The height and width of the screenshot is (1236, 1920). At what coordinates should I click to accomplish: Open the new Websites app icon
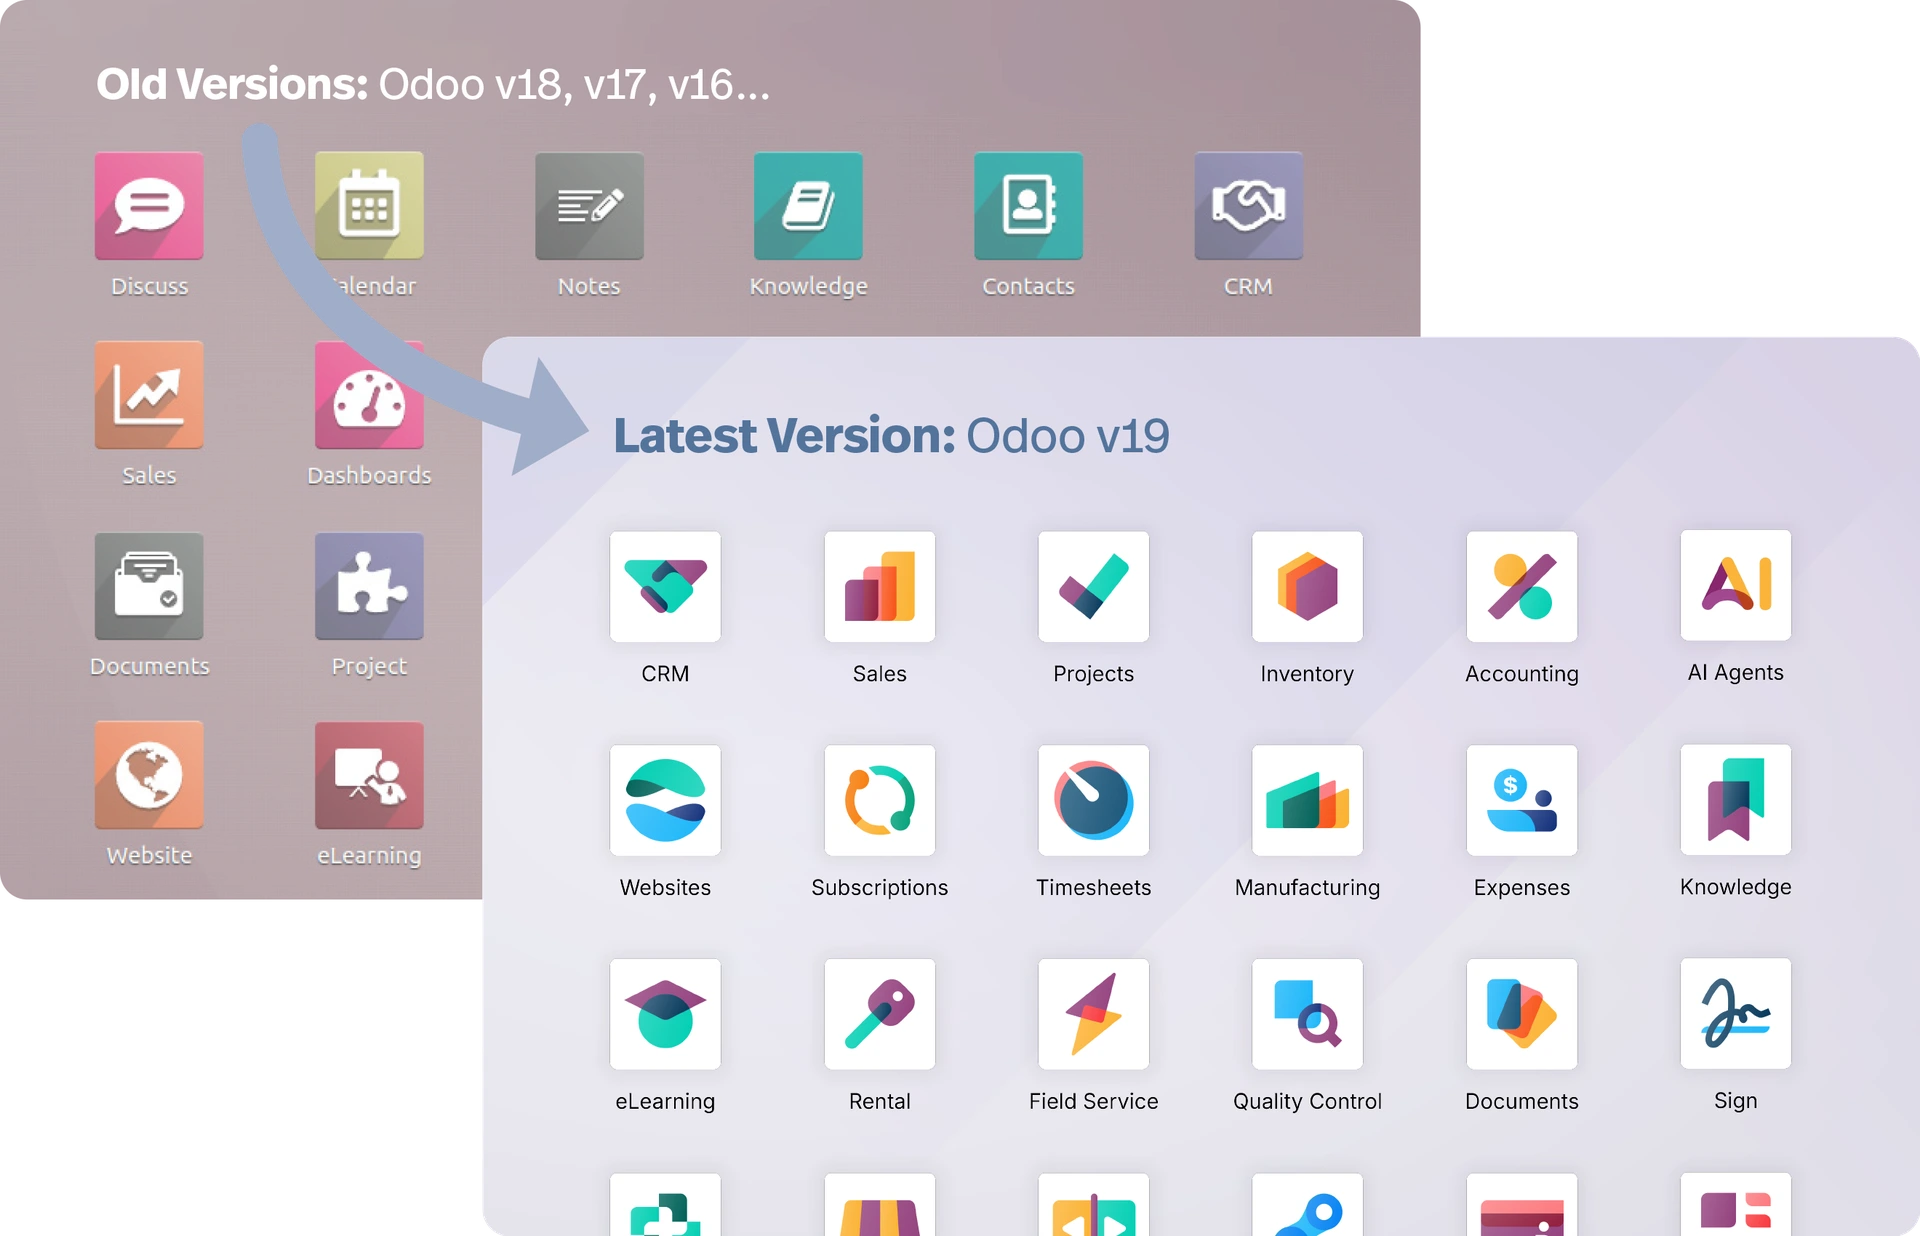pos(665,800)
